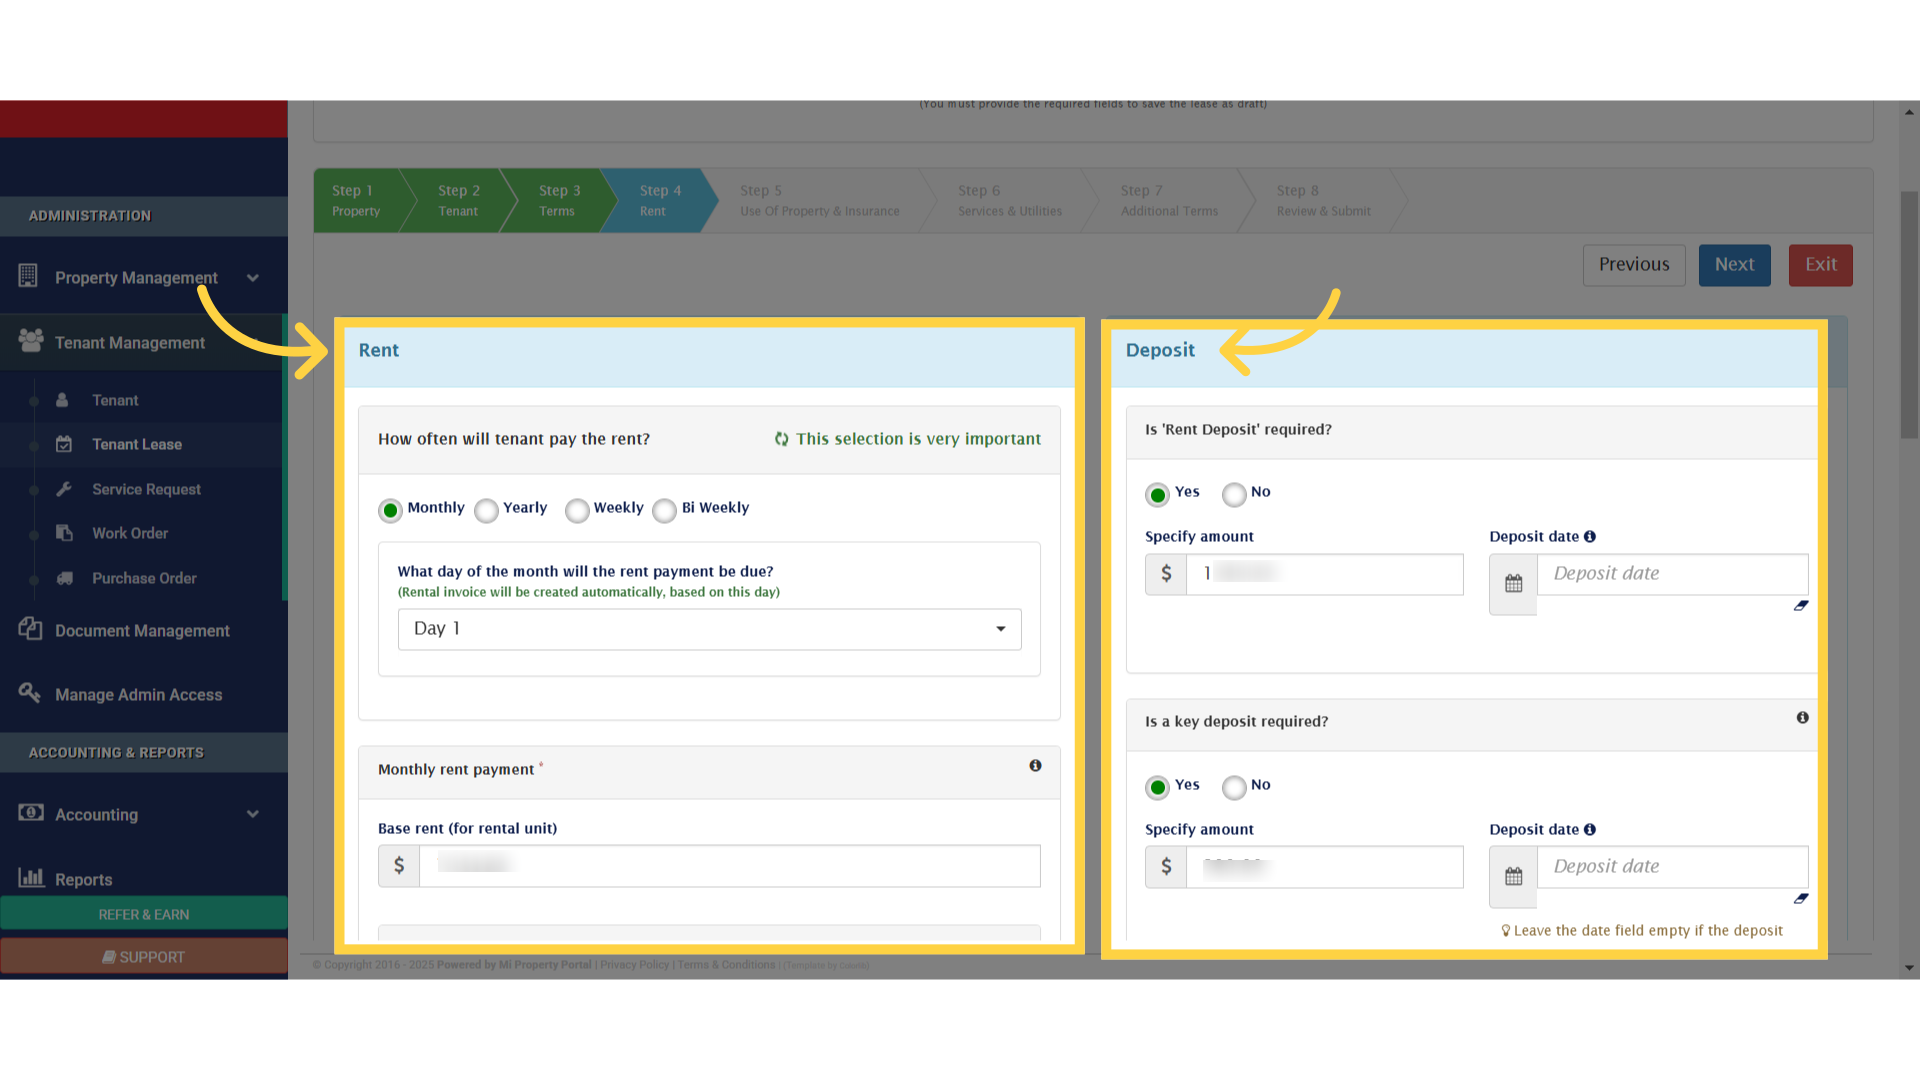Viewport: 1920px width, 1080px height.
Task: Click dollar sign addon of rent deposit amount
Action: point(1166,574)
